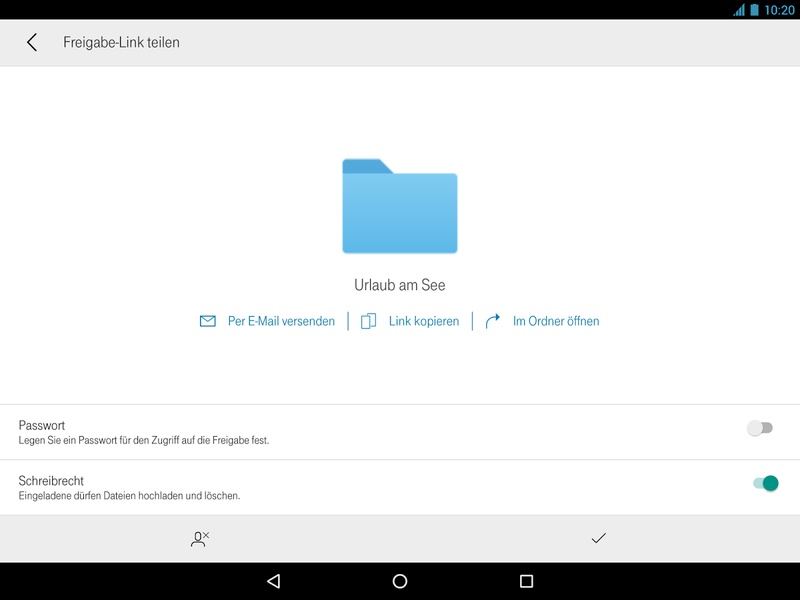Click the signal strength icon
Viewport: 800px width, 600px height.
tap(739, 10)
